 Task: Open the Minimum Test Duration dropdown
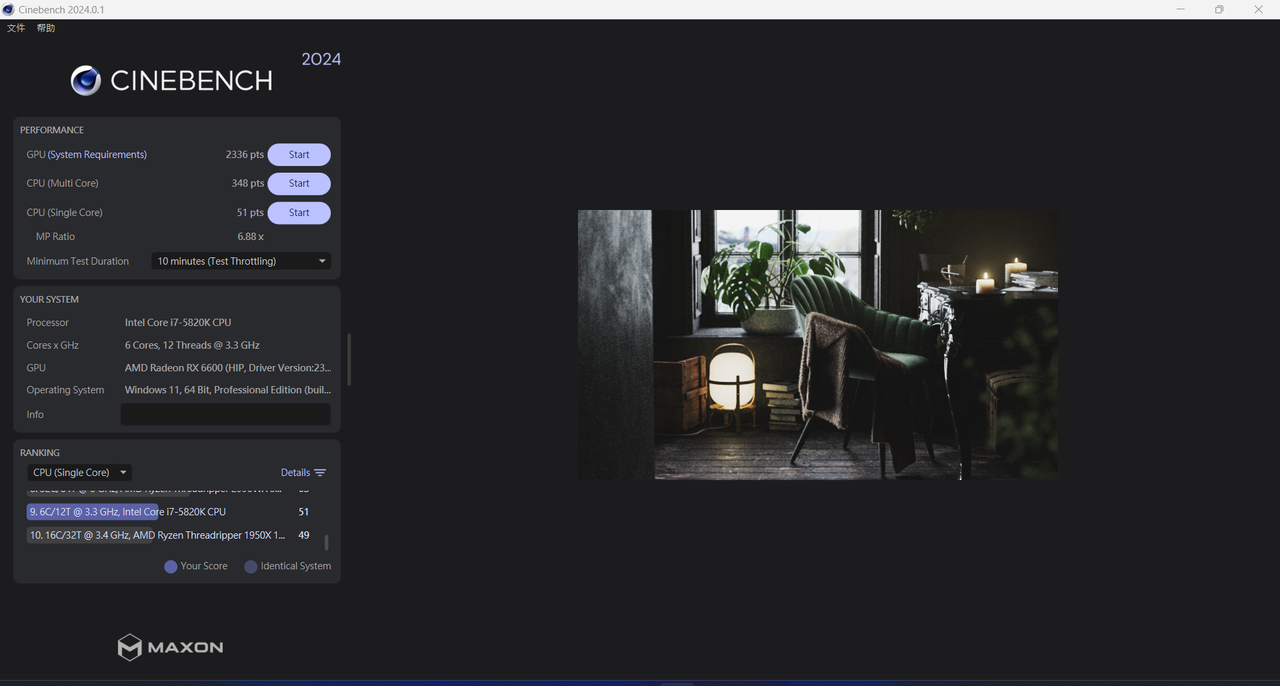[241, 261]
